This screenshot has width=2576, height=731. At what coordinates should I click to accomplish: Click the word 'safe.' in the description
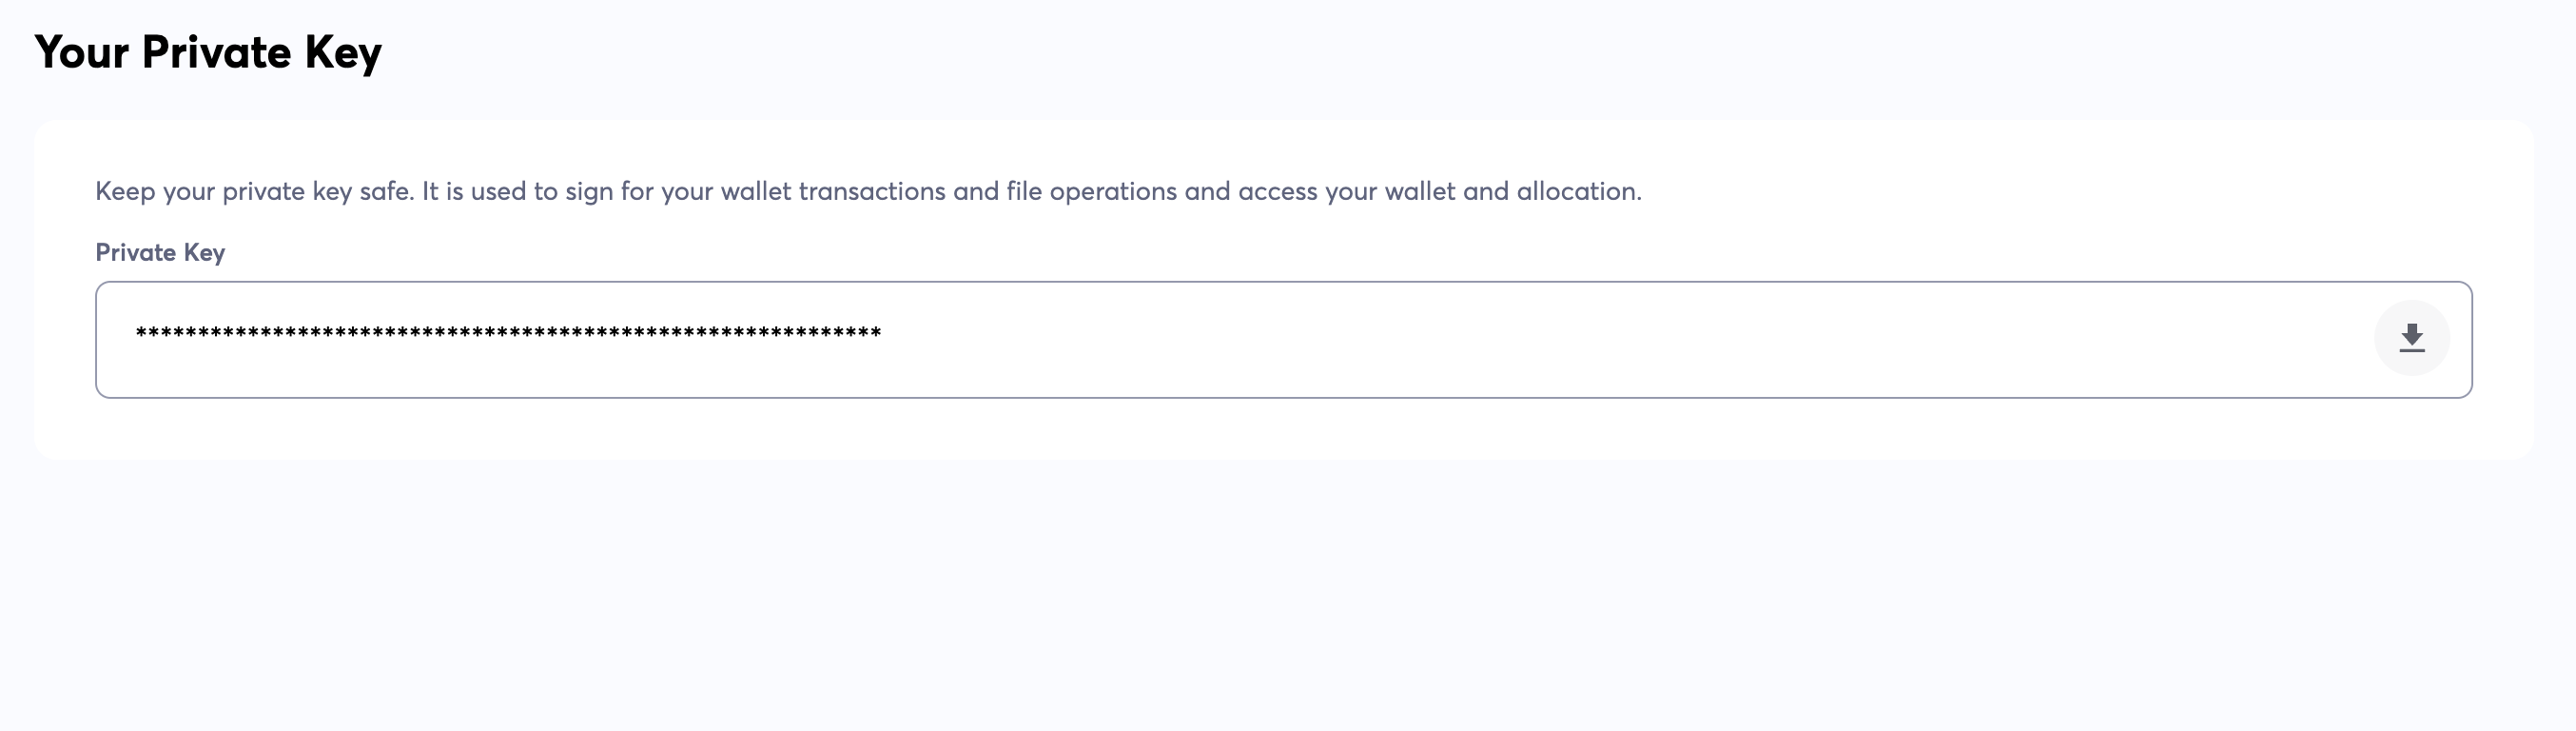tap(386, 191)
